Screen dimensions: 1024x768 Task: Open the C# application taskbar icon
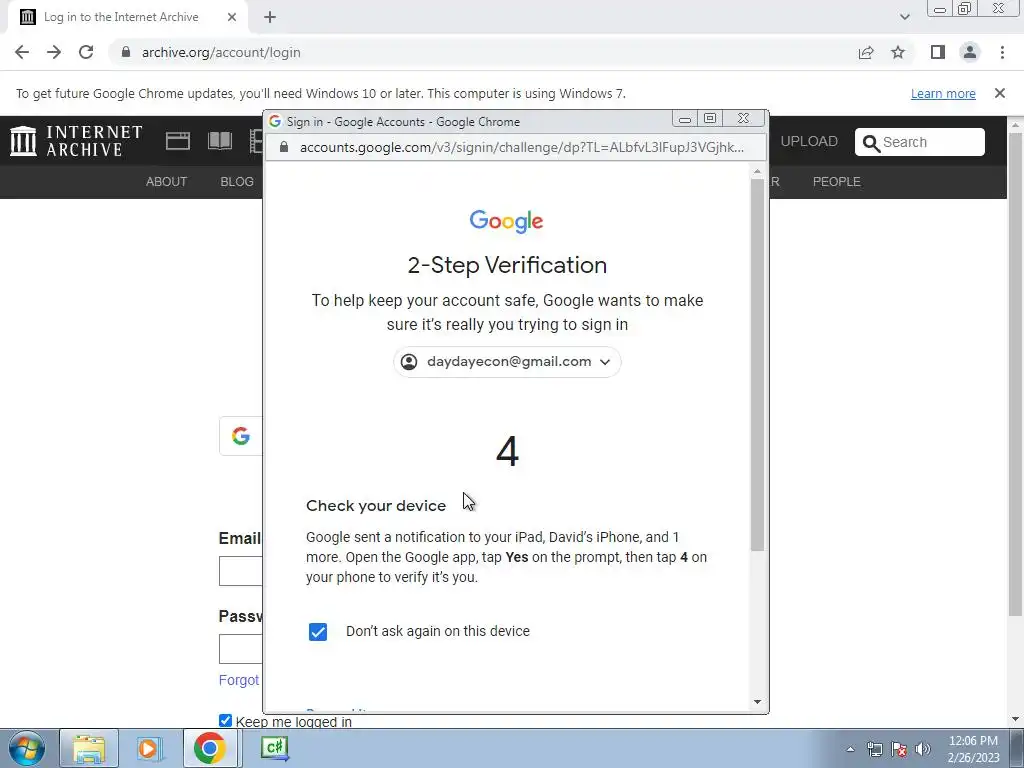point(274,748)
